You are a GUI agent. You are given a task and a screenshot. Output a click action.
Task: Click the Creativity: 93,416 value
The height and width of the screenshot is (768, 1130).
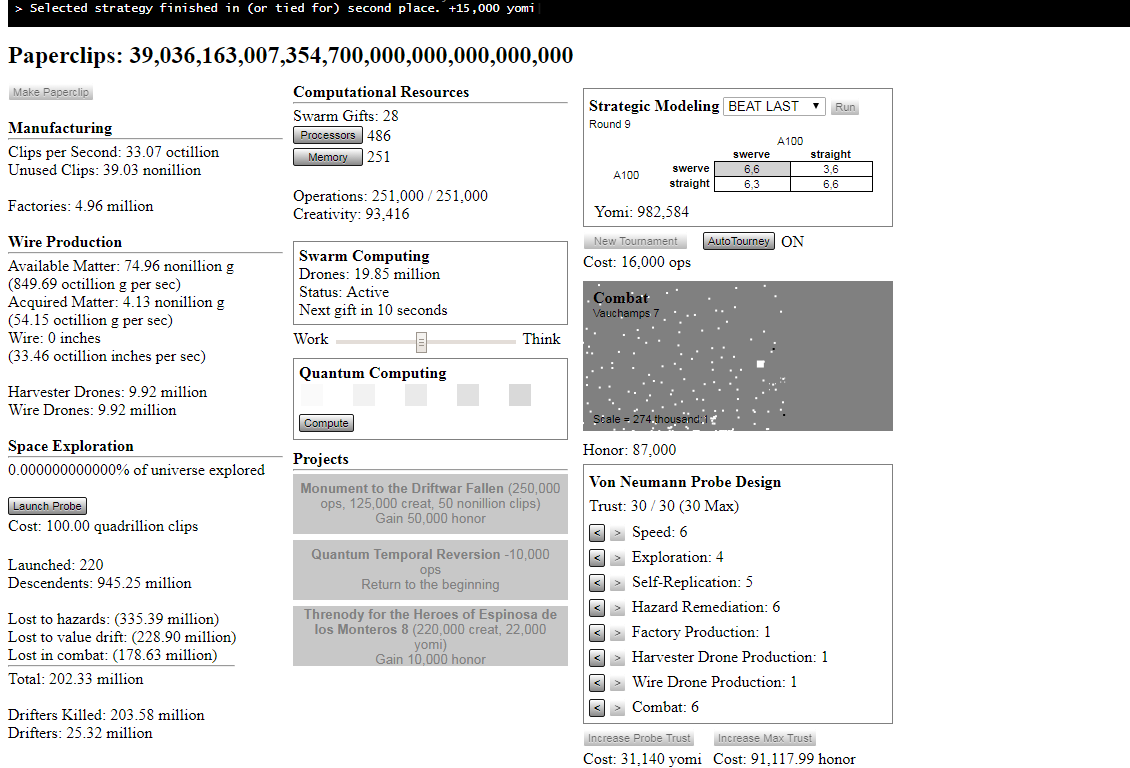tap(351, 214)
